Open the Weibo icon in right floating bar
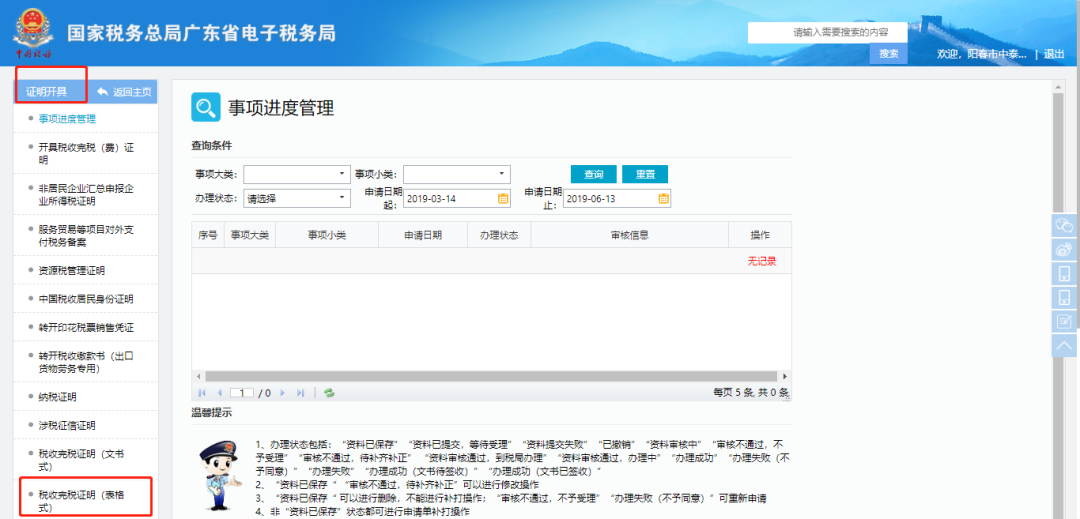1080x519 pixels. [x=1065, y=249]
